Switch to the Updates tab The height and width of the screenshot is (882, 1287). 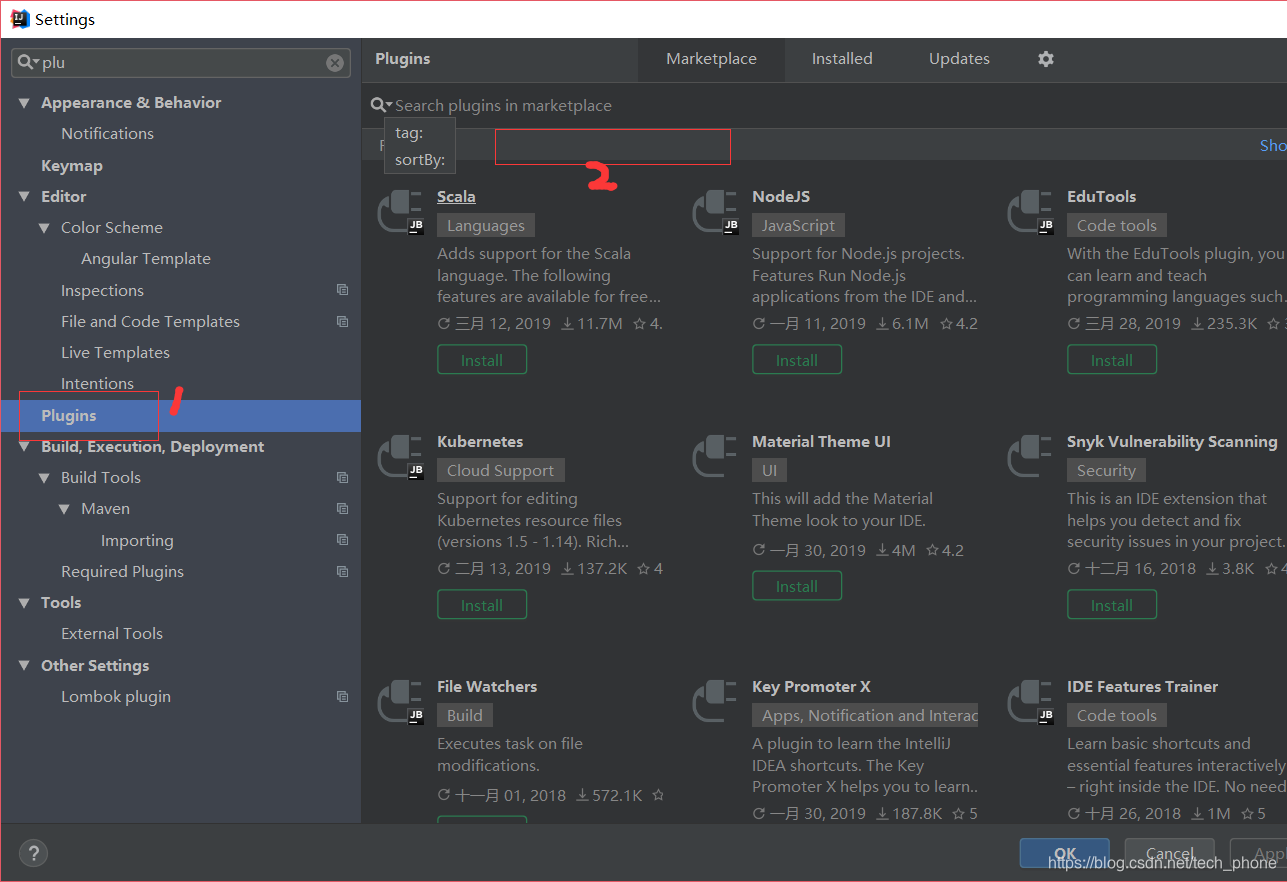(959, 59)
